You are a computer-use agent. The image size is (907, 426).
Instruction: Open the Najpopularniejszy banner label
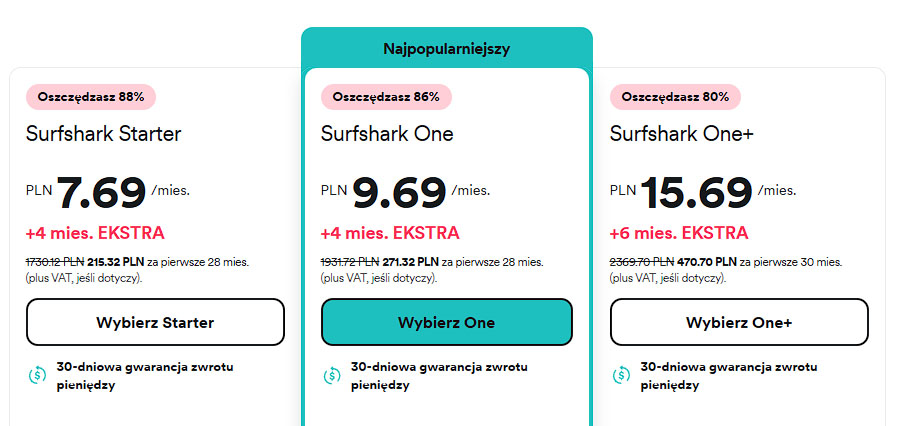pyautogui.click(x=447, y=49)
